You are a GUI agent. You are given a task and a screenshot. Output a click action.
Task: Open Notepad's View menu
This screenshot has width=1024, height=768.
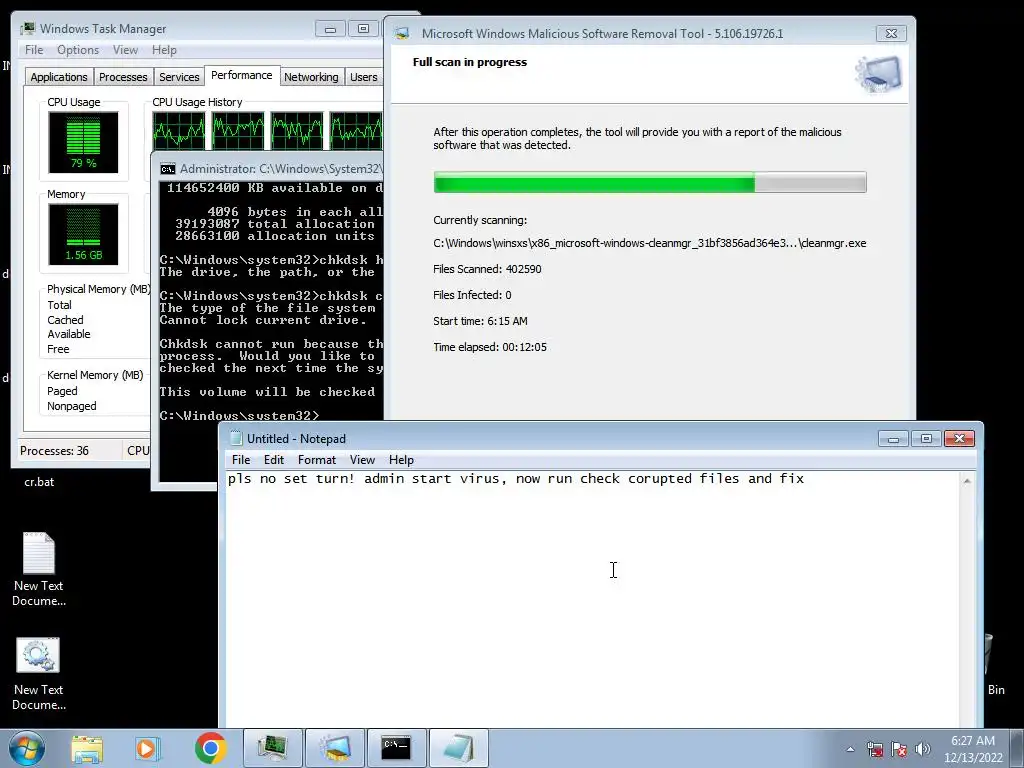pos(362,460)
